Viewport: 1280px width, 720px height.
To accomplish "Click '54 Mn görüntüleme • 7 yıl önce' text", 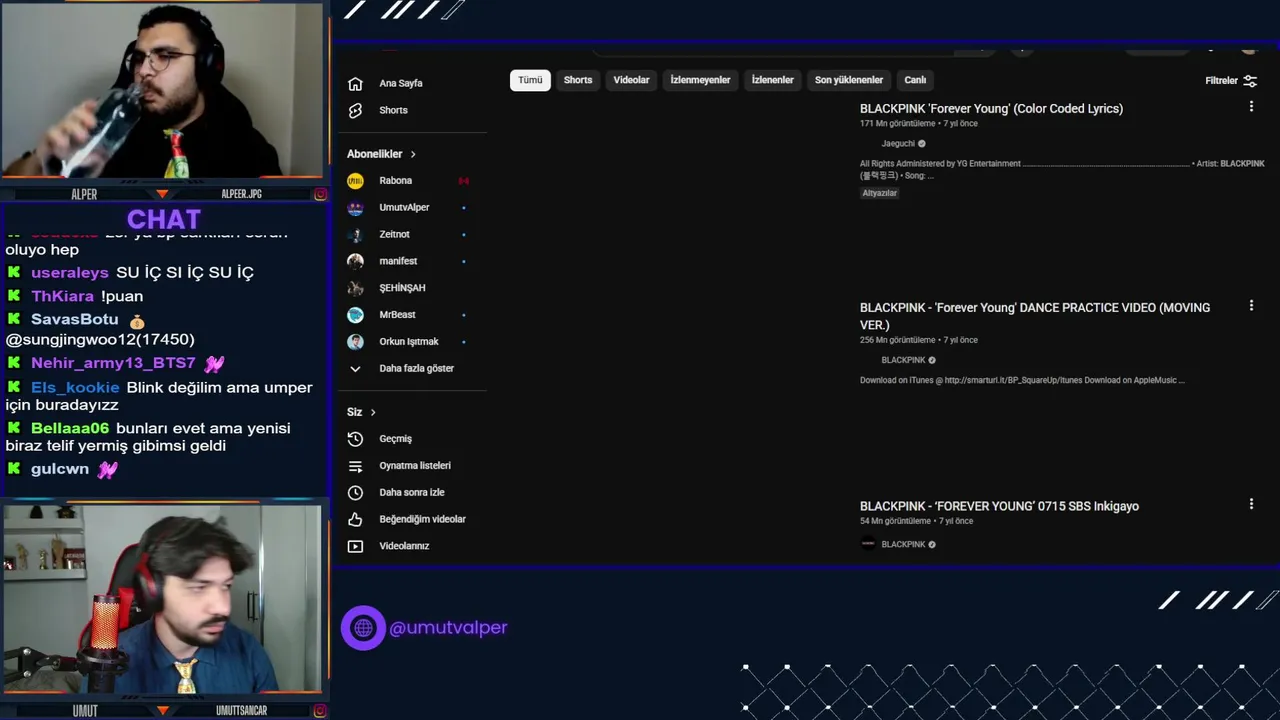I will tap(916, 521).
